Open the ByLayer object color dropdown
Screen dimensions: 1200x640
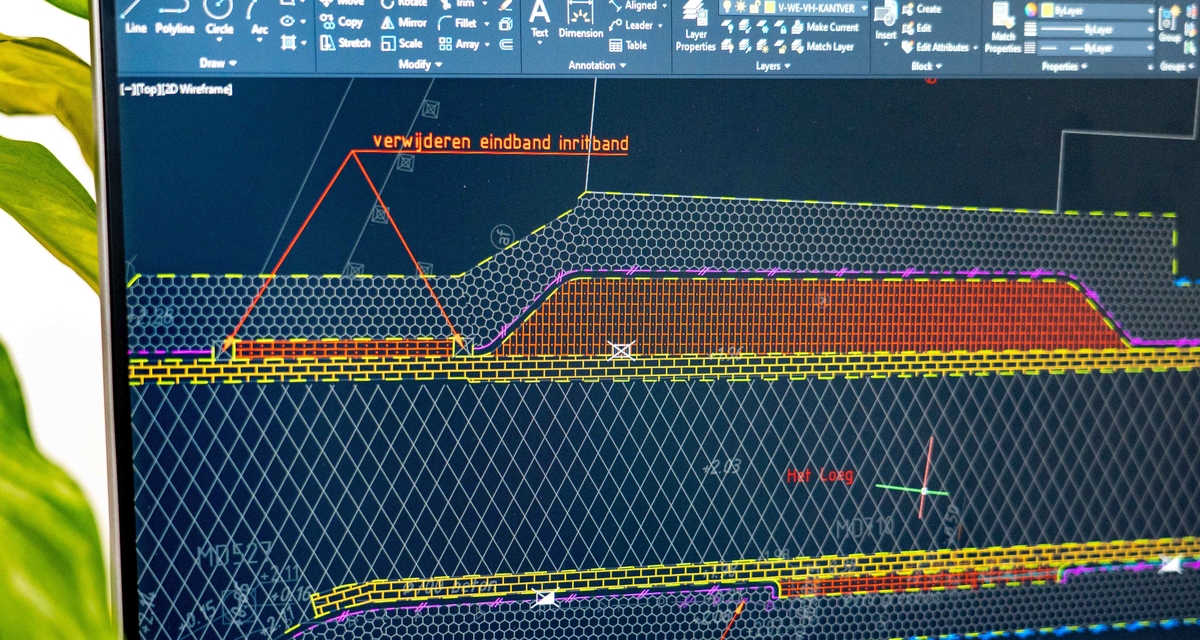pos(1149,11)
